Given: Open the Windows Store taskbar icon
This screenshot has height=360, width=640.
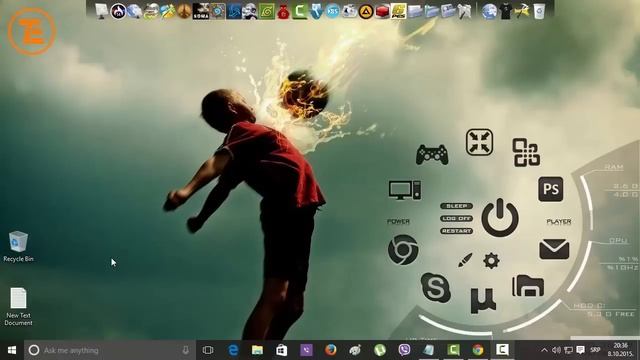Looking at the screenshot, I should [282, 350].
